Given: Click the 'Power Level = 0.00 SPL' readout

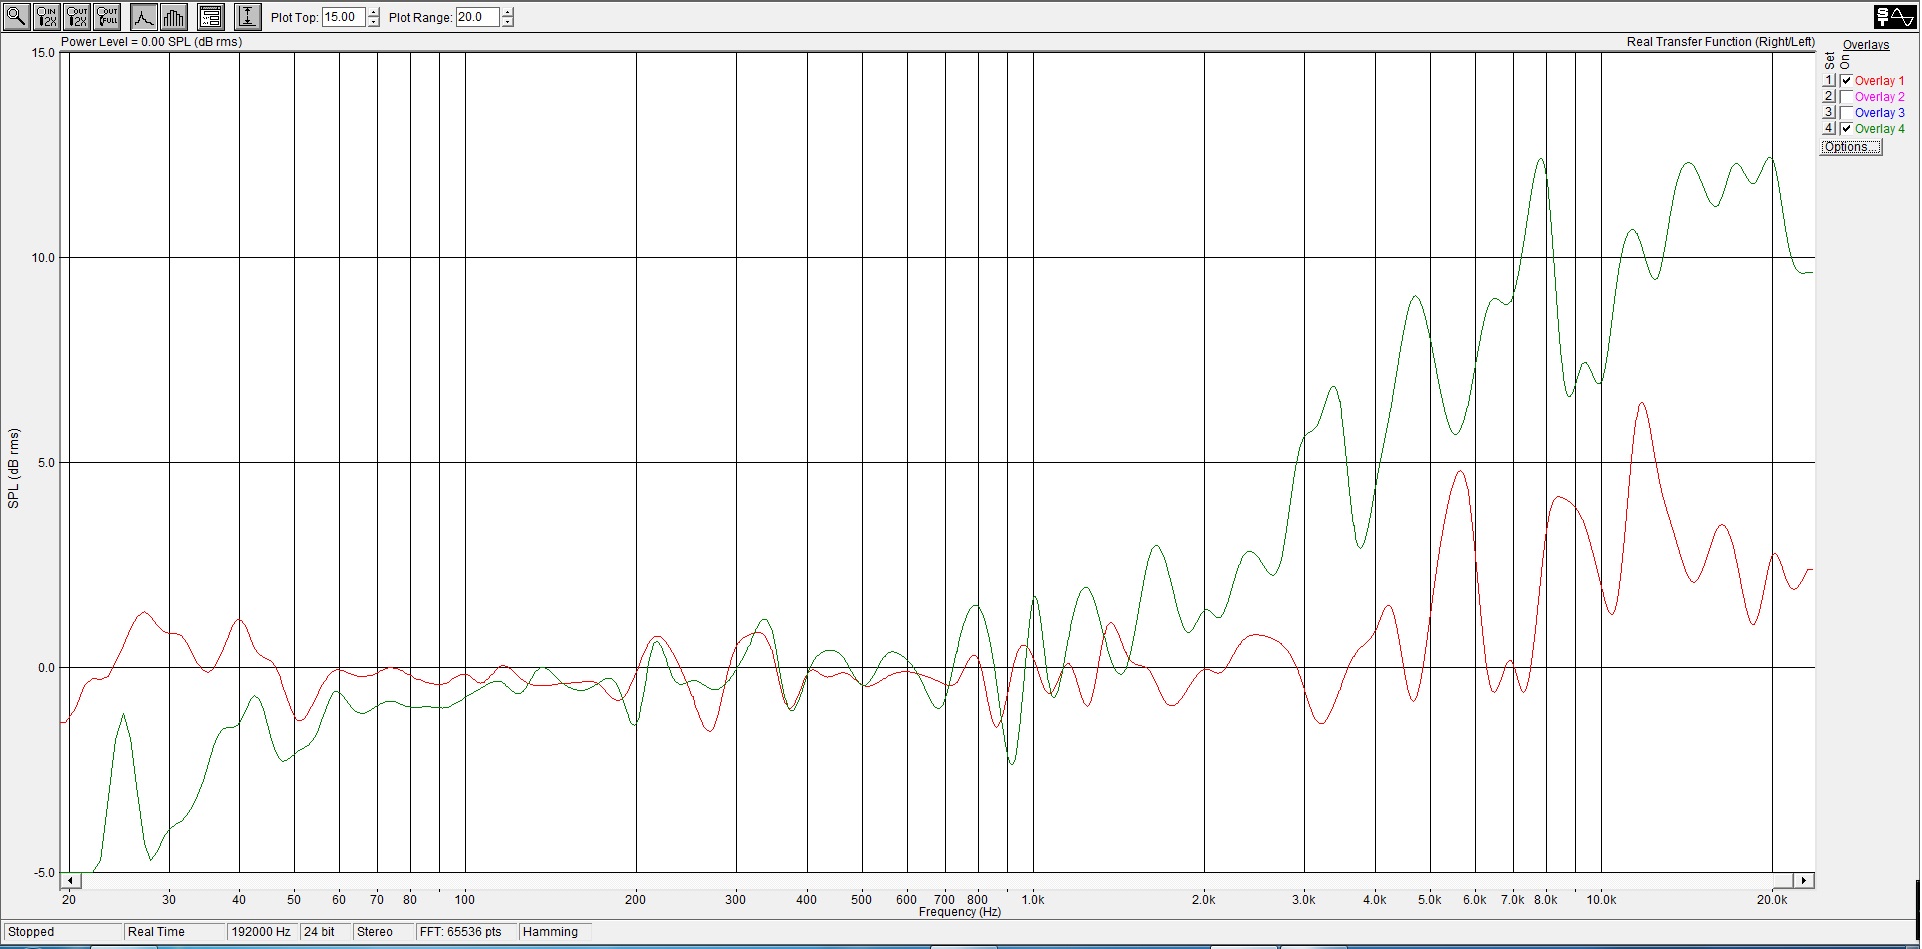Looking at the screenshot, I should tap(151, 42).
